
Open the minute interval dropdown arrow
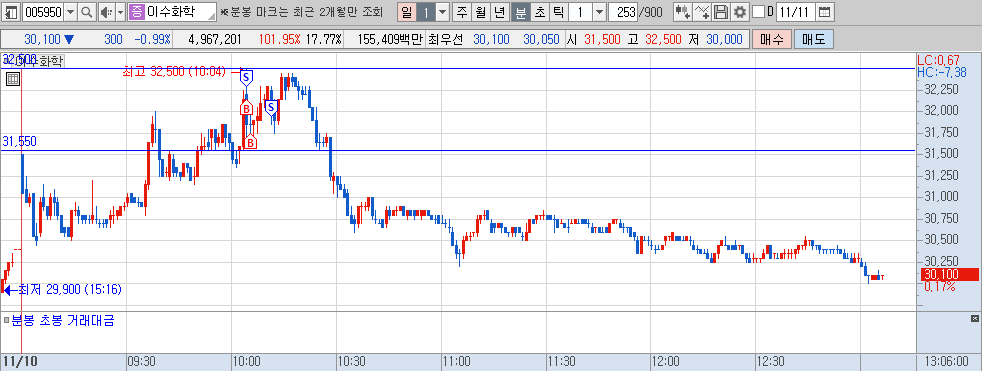click(599, 12)
